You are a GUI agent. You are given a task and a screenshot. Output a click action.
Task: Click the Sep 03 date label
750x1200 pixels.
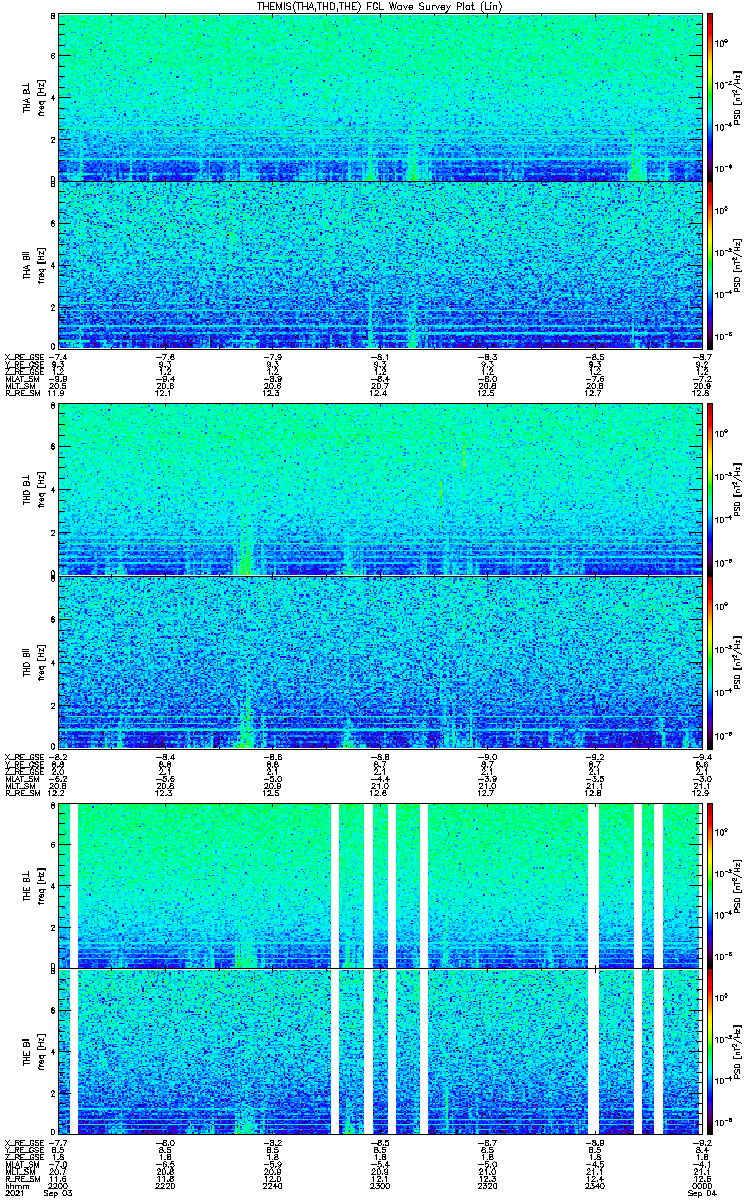tap(59, 1194)
